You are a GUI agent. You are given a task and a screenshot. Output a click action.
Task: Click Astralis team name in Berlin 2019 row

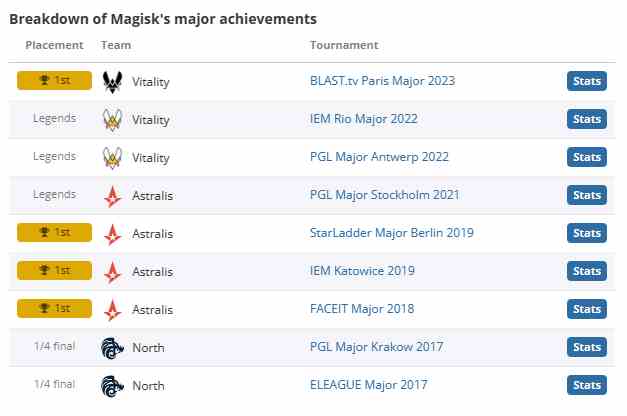[x=152, y=234]
